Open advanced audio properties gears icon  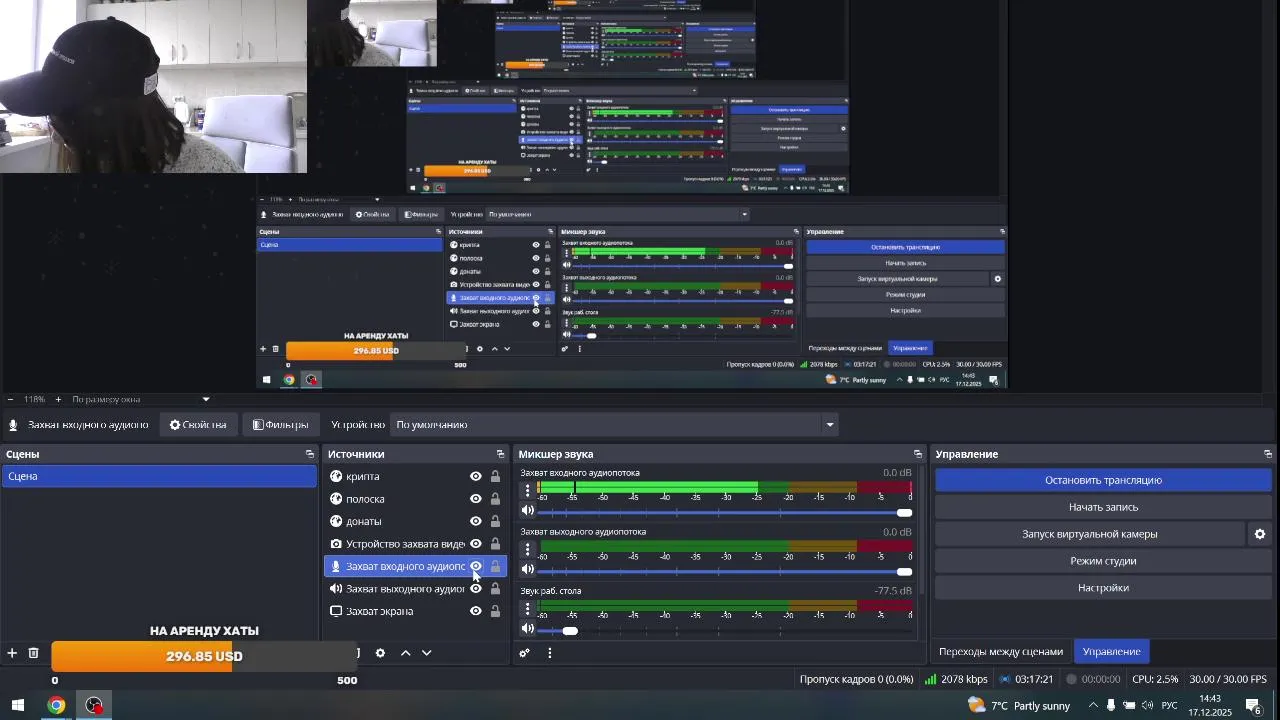[x=524, y=653]
